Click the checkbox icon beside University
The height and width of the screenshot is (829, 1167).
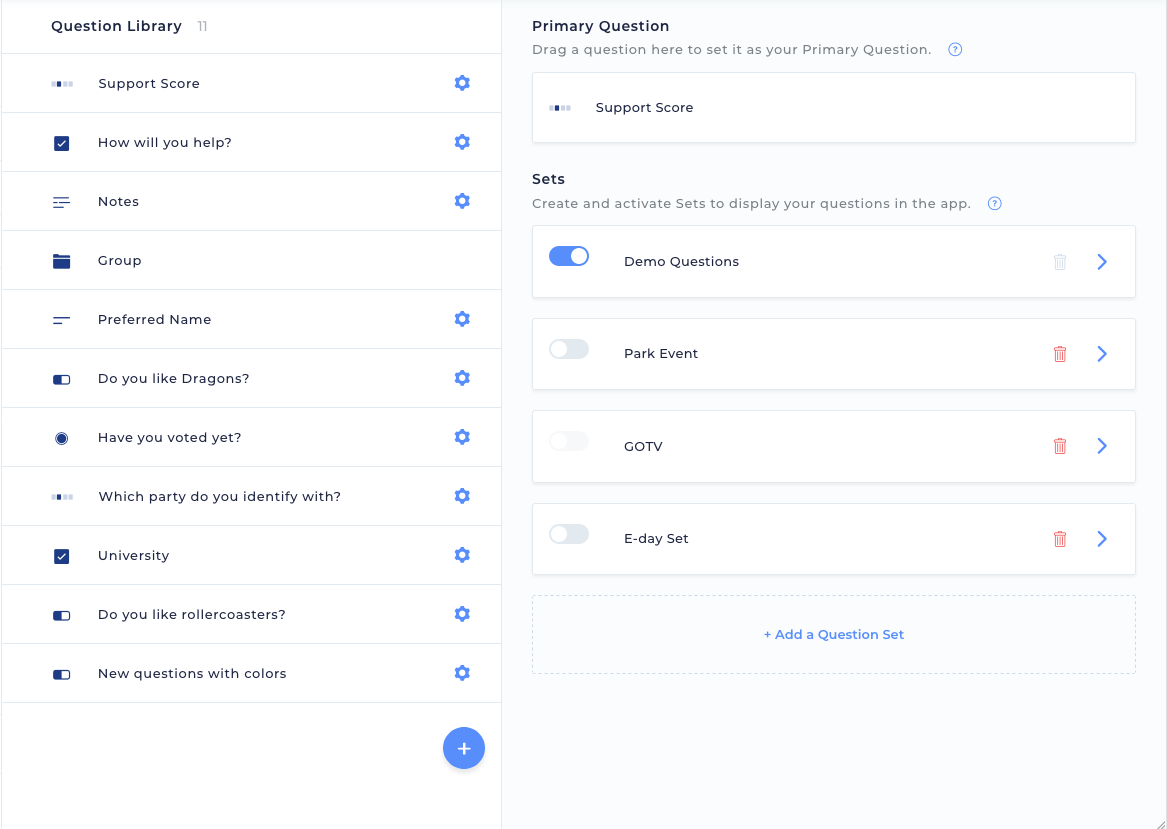pos(62,555)
